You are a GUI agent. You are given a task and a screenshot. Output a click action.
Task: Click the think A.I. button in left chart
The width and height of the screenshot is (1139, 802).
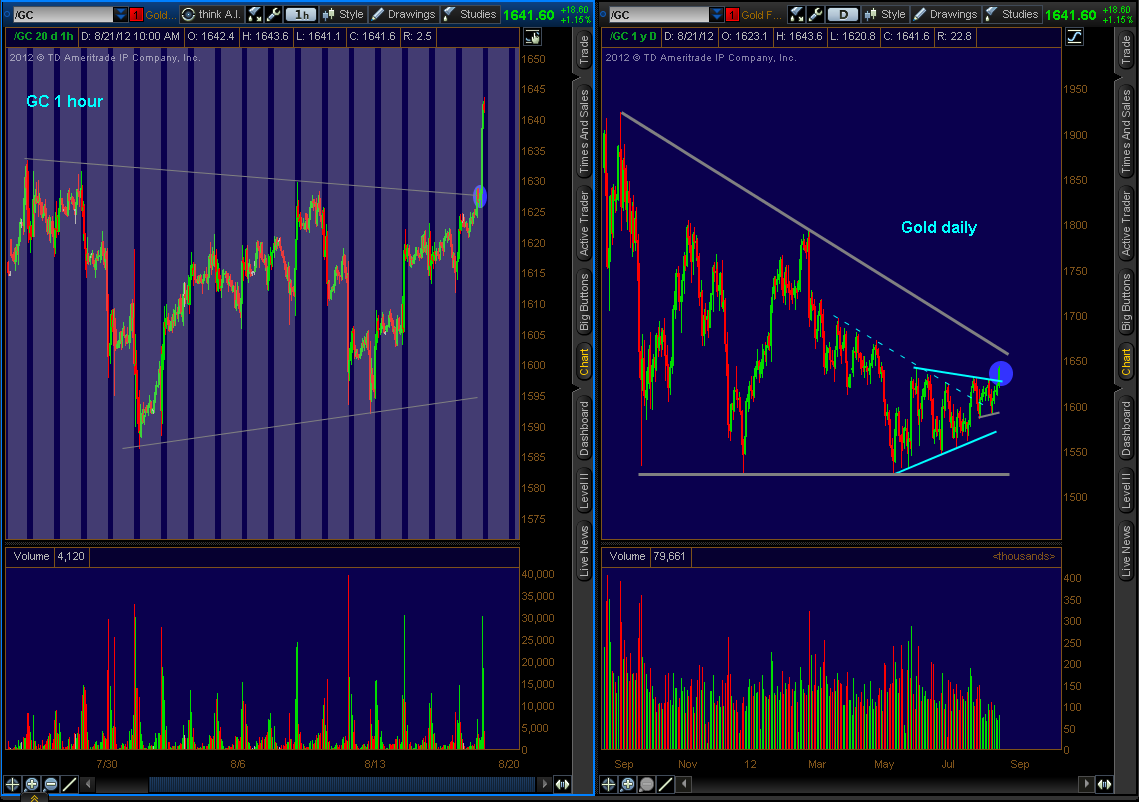[211, 14]
